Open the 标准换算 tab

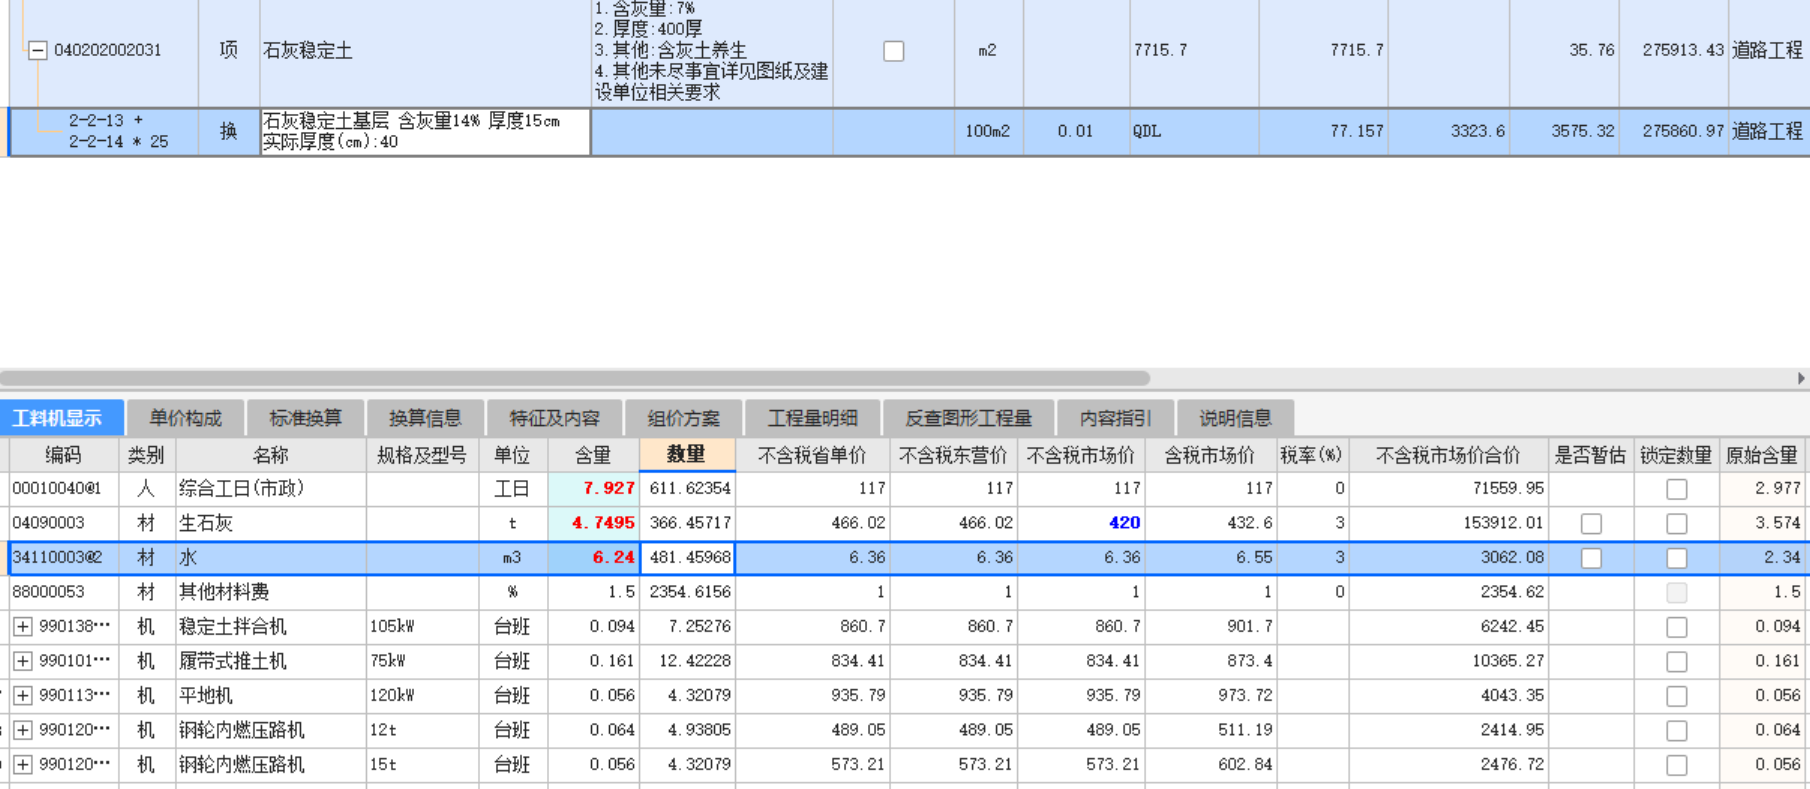click(x=305, y=418)
